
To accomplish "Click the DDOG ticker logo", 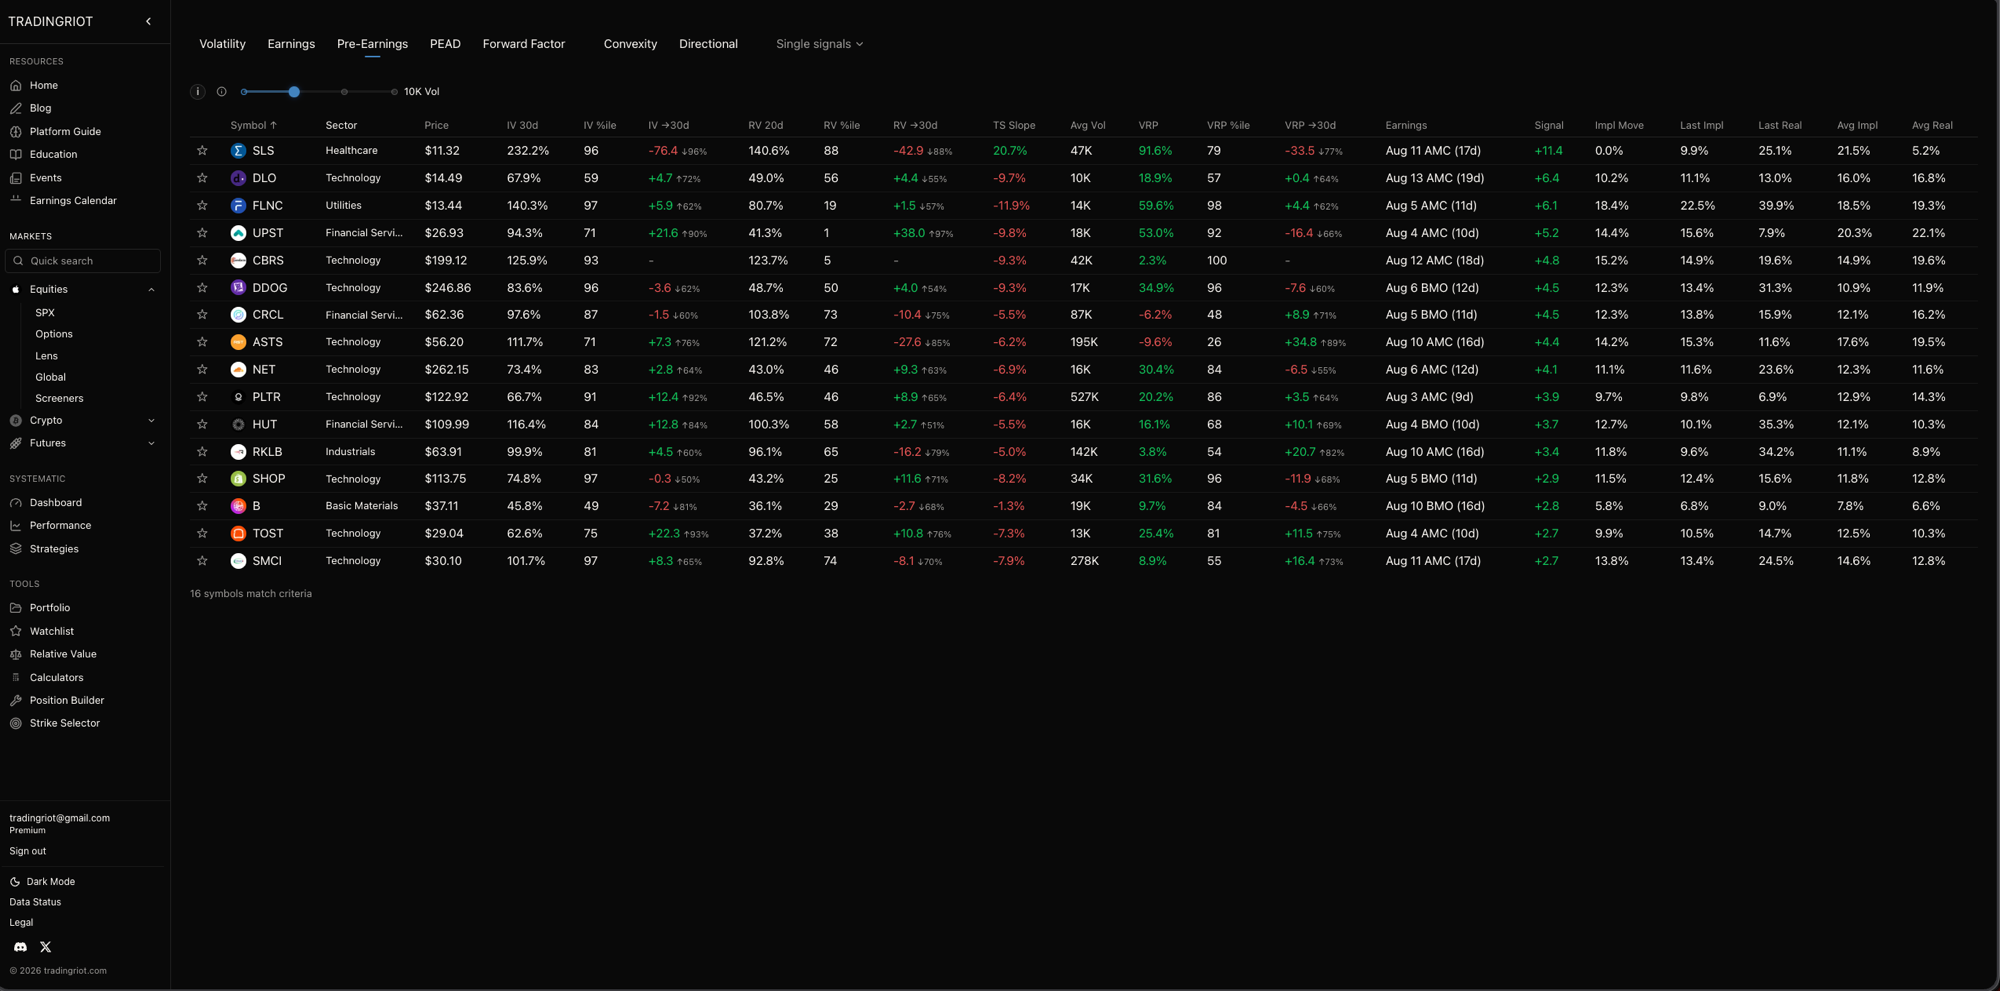I will 238,288.
